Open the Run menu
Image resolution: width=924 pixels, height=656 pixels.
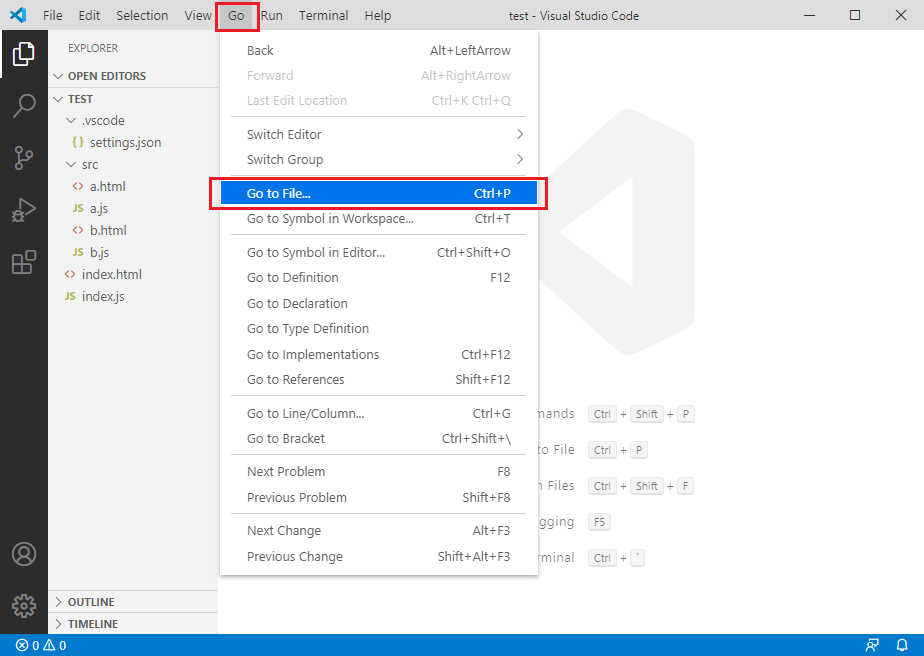[272, 15]
